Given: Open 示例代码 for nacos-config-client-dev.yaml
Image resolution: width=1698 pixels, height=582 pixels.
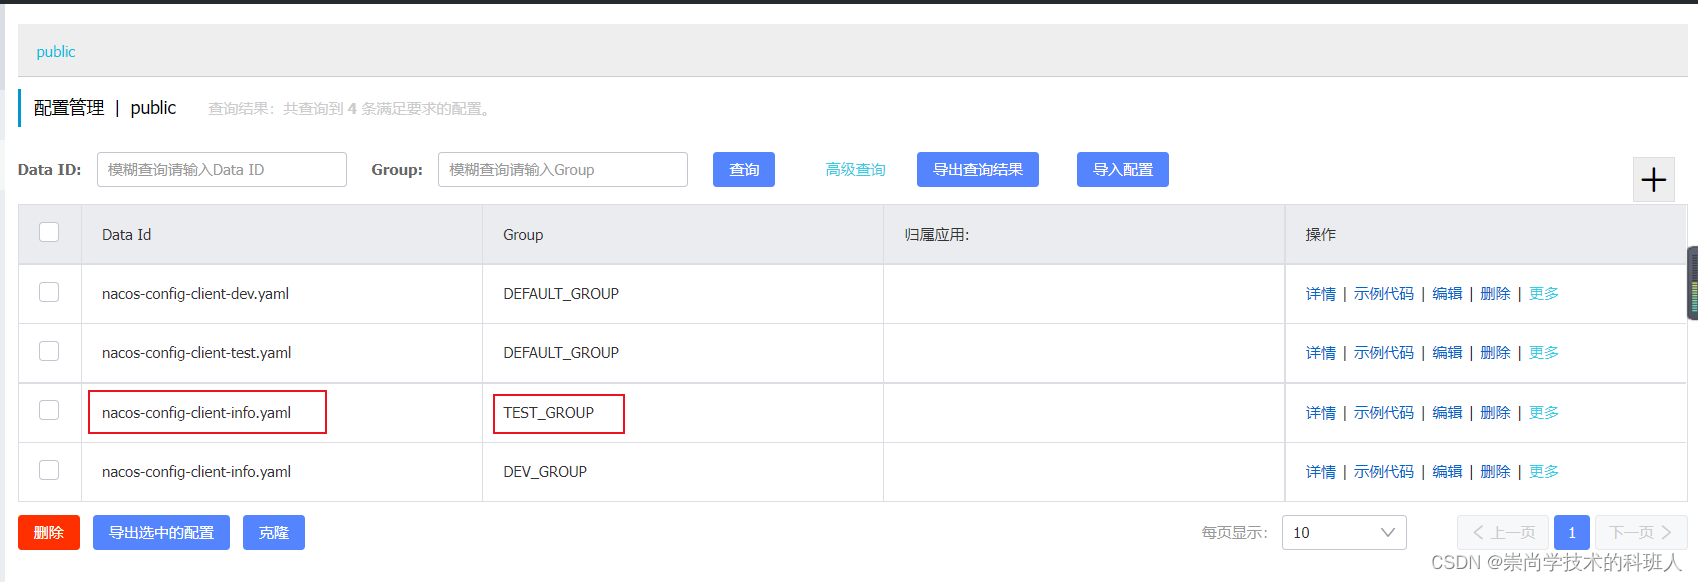Looking at the screenshot, I should (1384, 294).
